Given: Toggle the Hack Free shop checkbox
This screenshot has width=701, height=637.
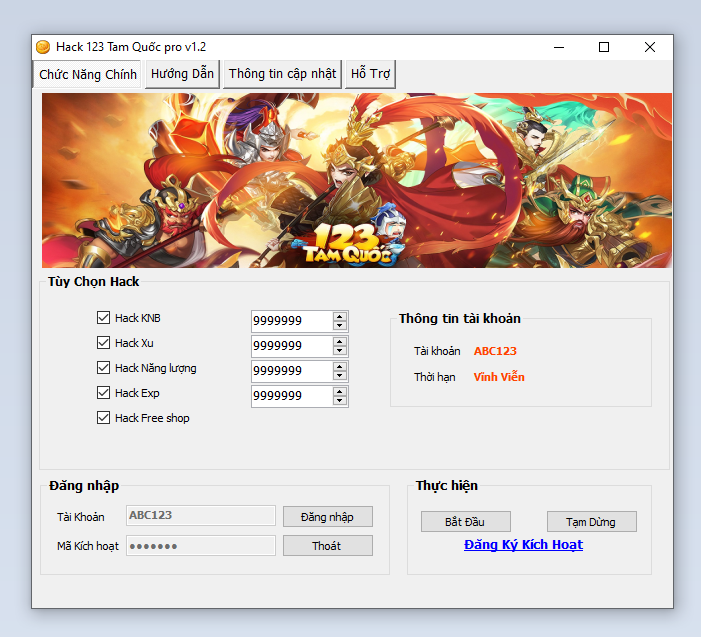Looking at the screenshot, I should tap(103, 418).
